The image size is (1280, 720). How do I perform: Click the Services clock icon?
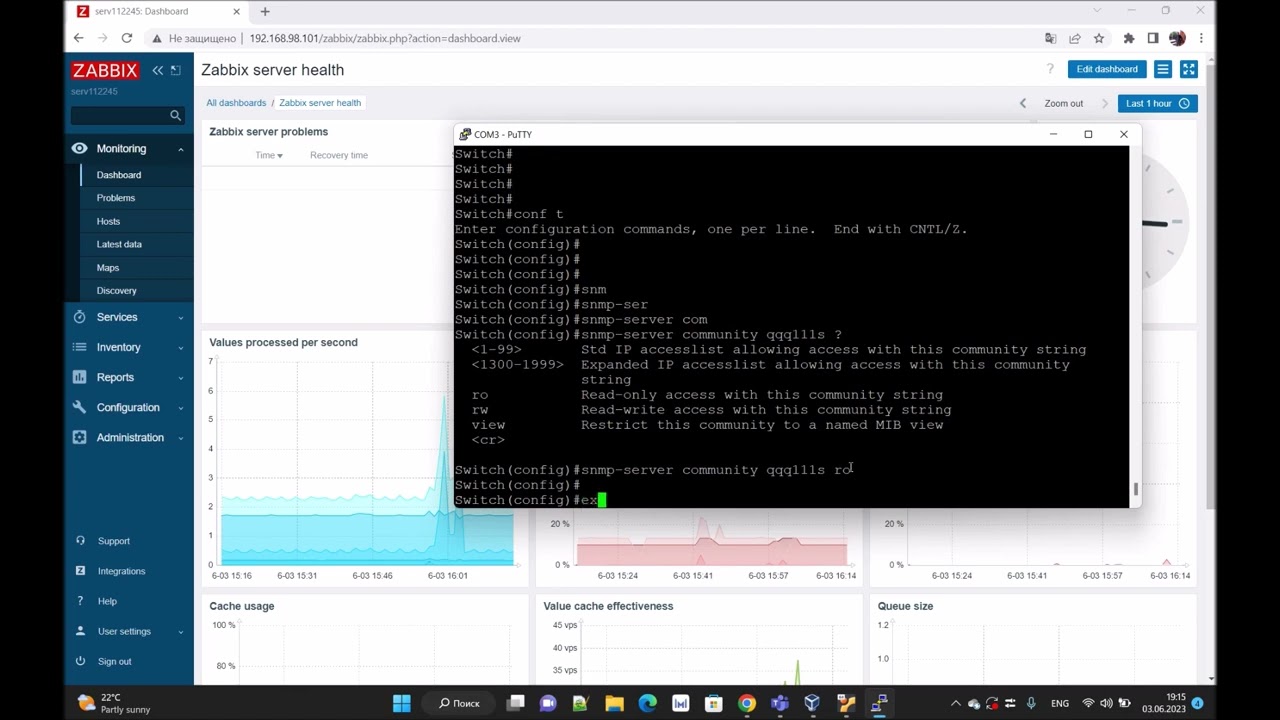(79, 317)
